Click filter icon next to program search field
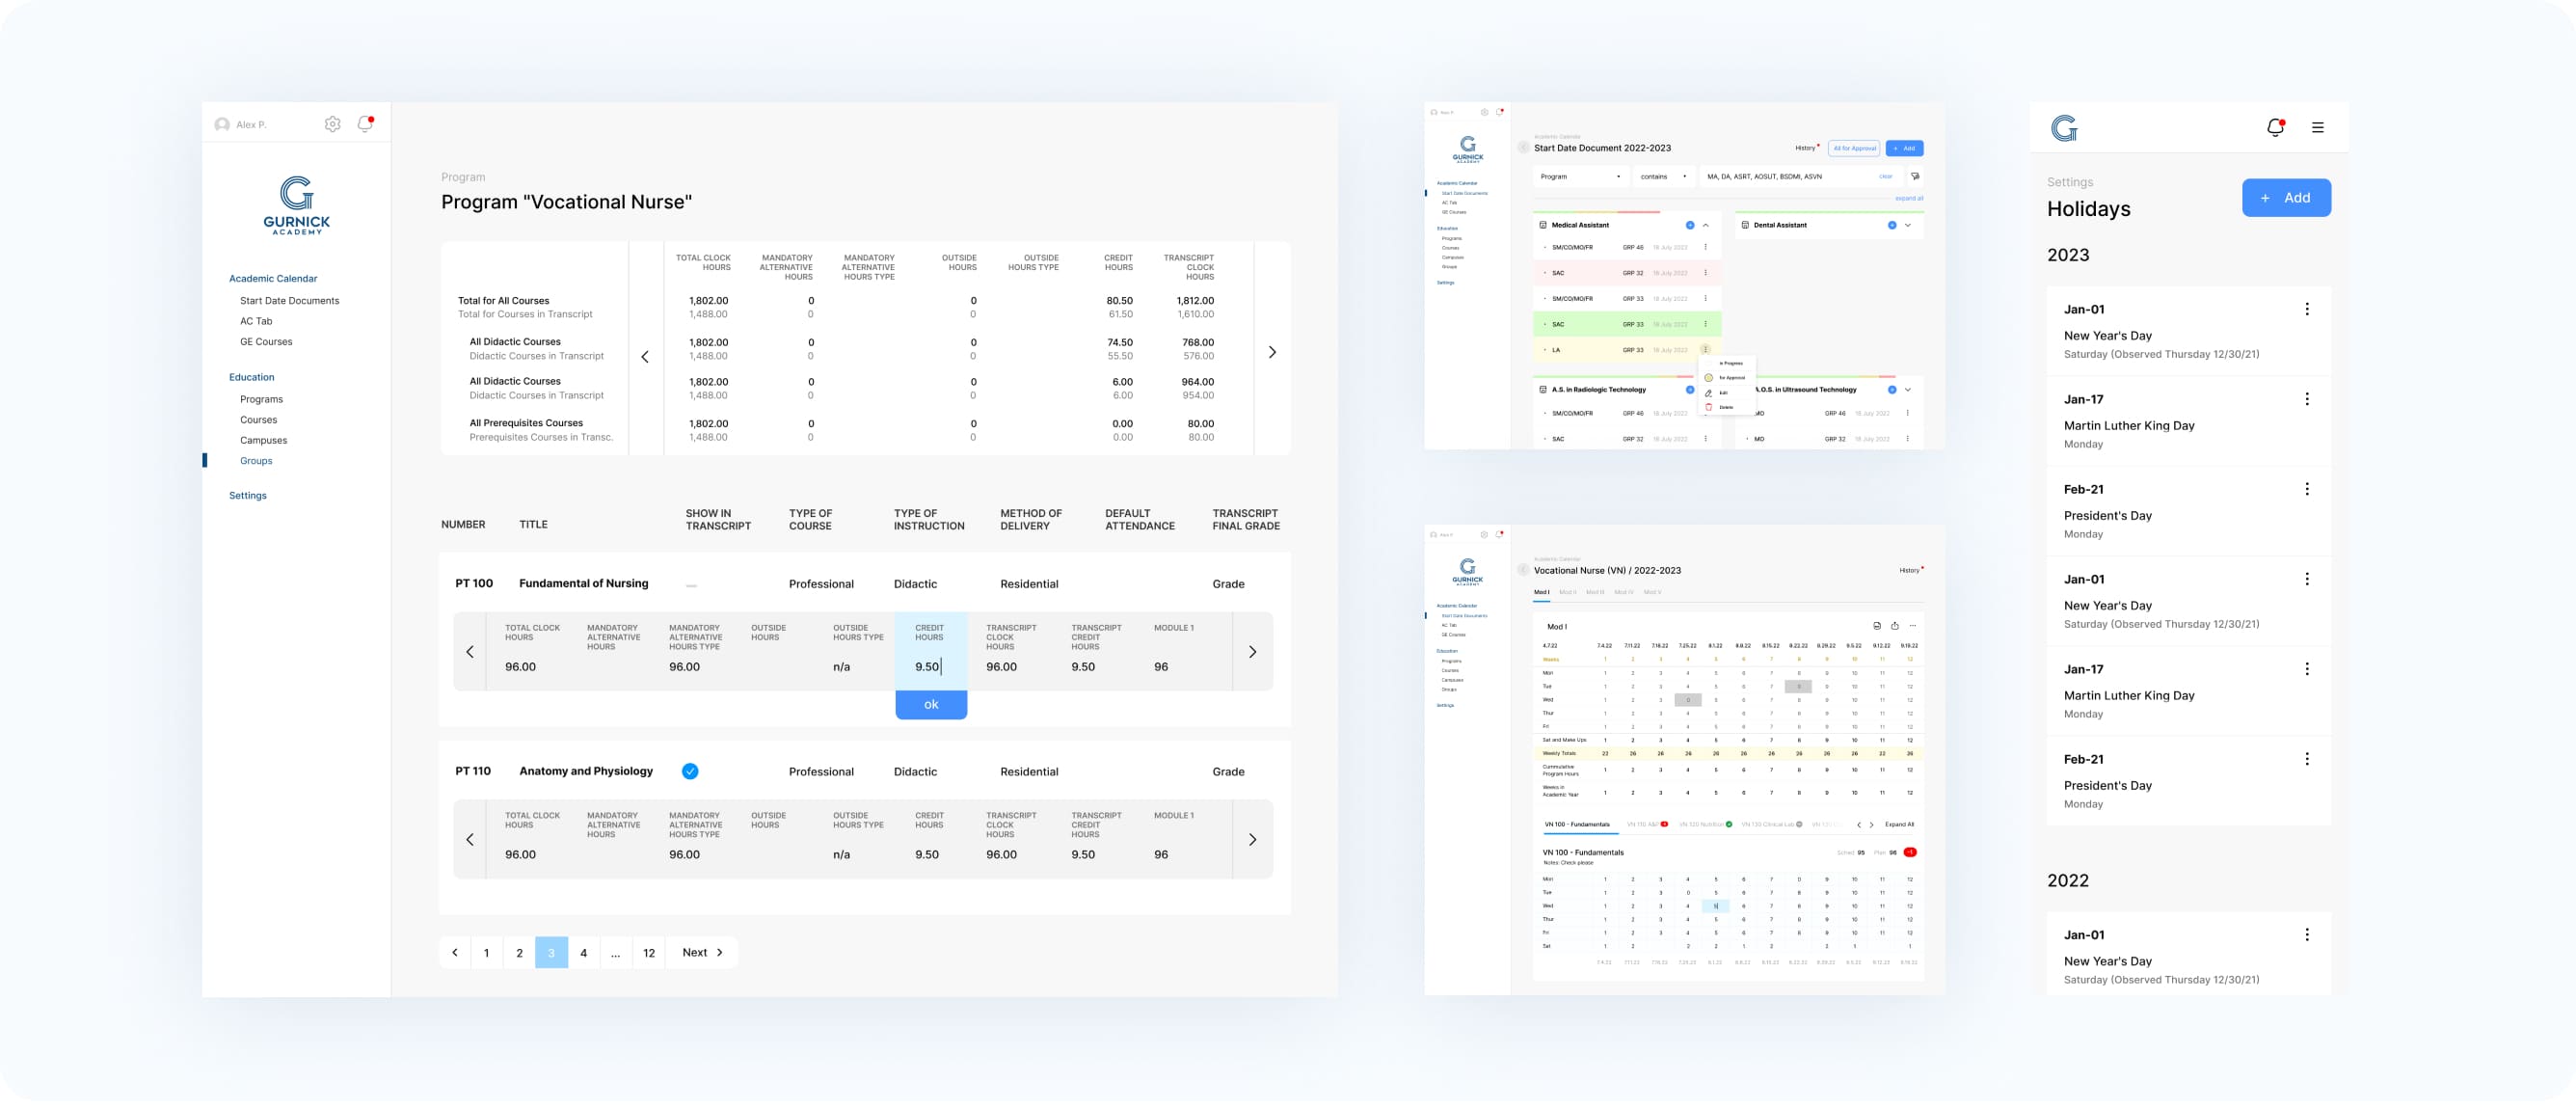The width and height of the screenshot is (2576, 1109). pos(1915,176)
